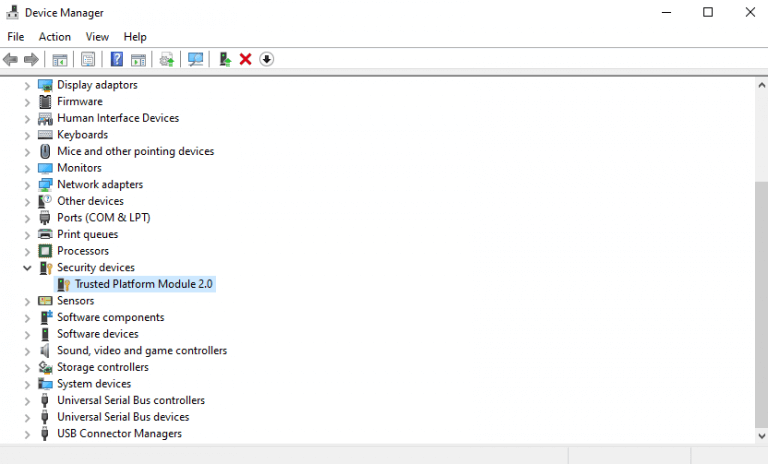768x464 pixels.
Task: Click the Storage controllers icon
Action: (45, 367)
